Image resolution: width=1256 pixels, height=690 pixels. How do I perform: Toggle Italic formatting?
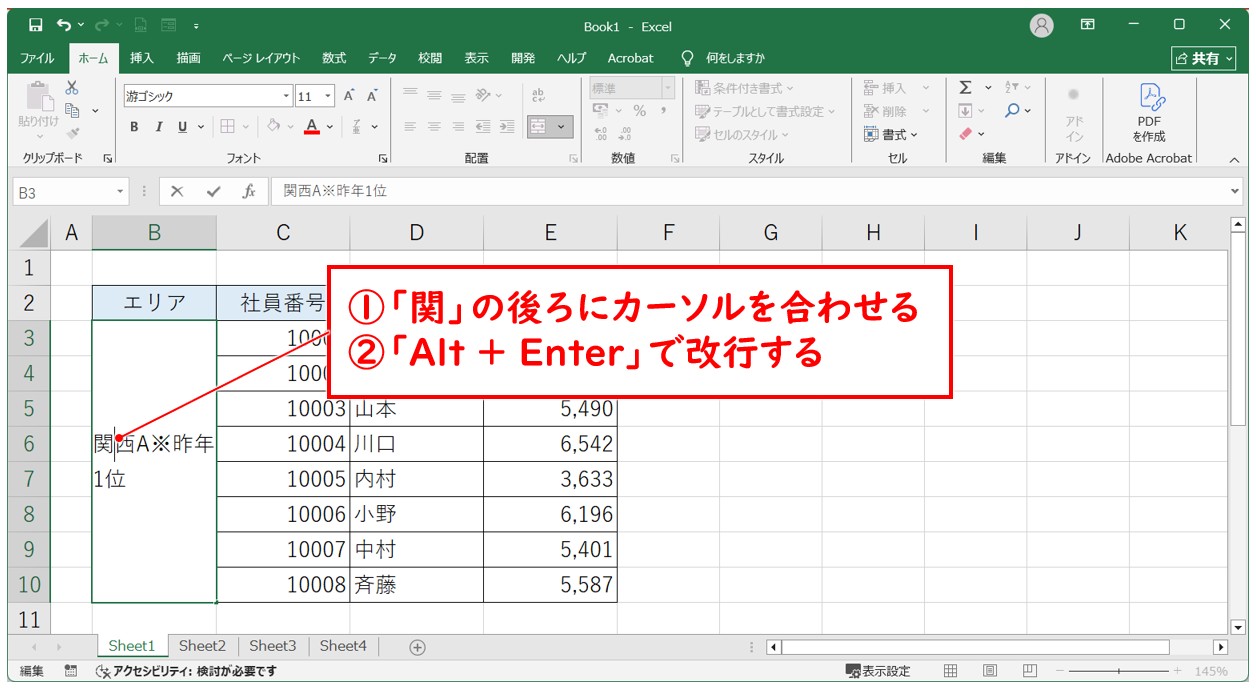(x=158, y=127)
